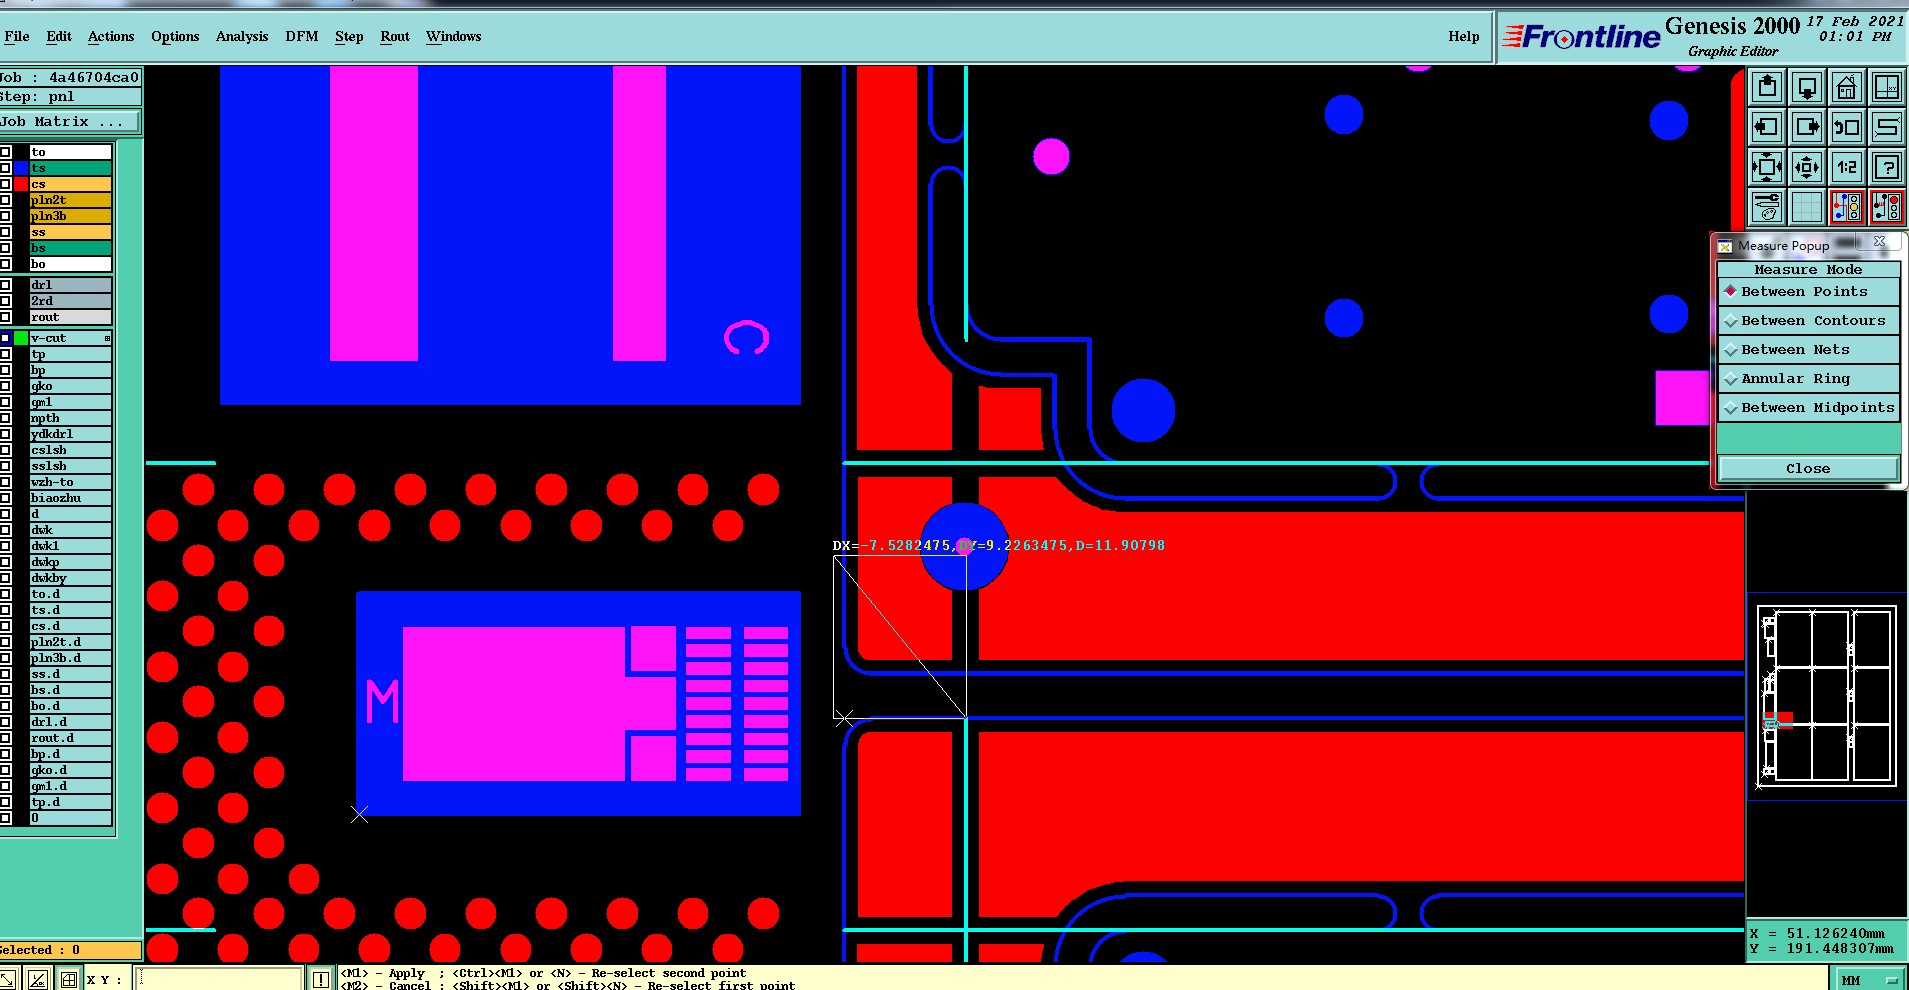This screenshot has height=990, width=1909.
Task: Click the colored nets traffic-light icon
Action: tap(1847, 207)
